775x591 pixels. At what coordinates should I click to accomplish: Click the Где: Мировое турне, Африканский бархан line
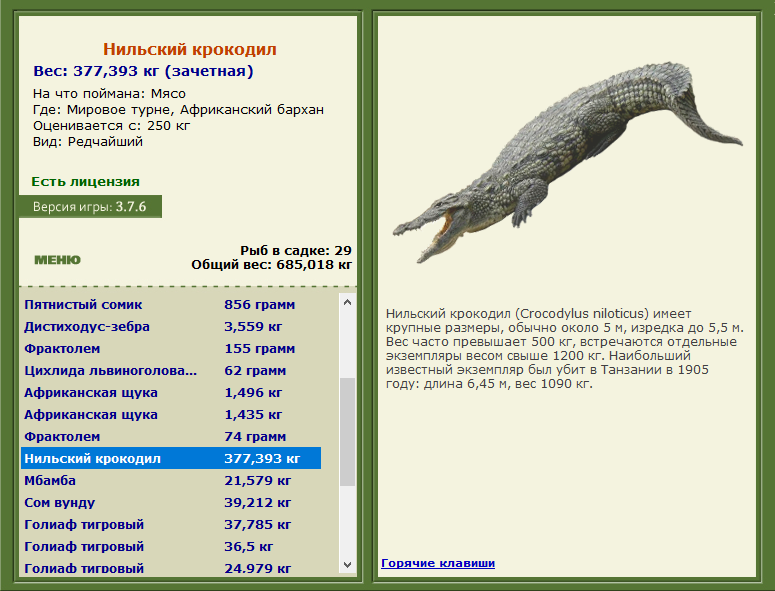pyautogui.click(x=178, y=110)
